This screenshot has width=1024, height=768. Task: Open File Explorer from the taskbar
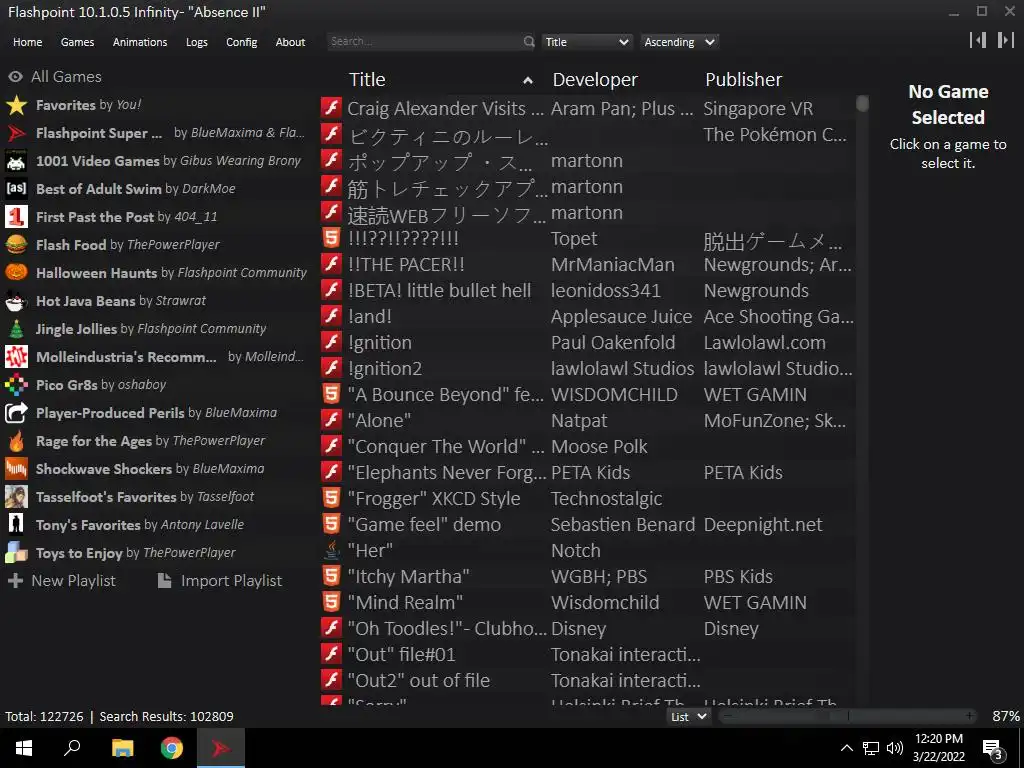pos(122,748)
